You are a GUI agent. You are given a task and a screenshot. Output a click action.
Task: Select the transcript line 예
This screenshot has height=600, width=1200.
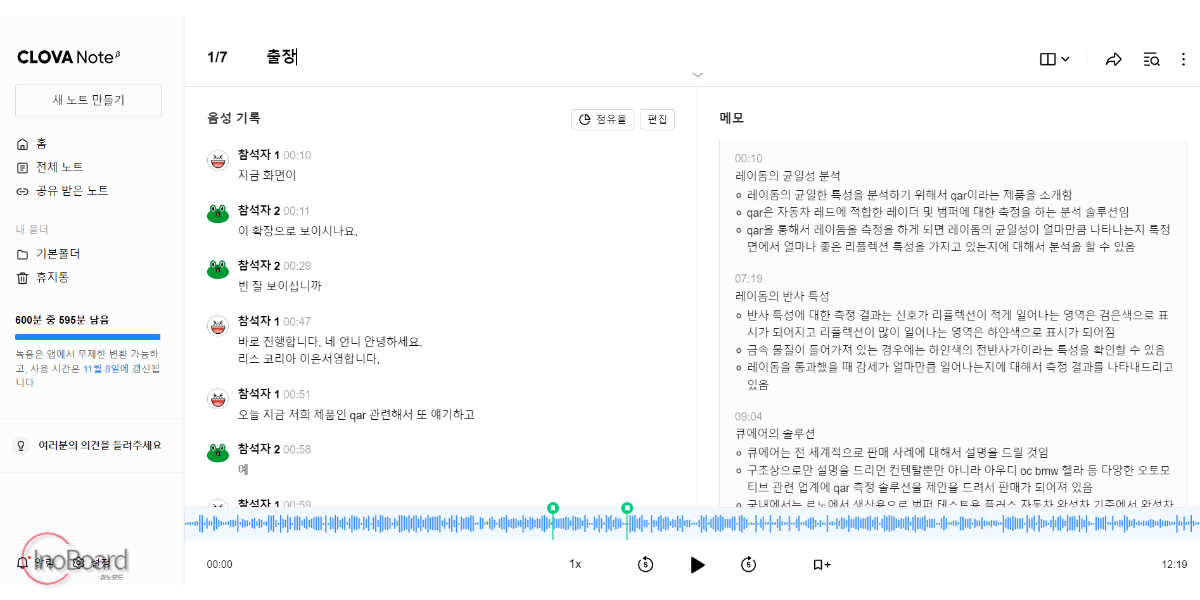(243, 469)
